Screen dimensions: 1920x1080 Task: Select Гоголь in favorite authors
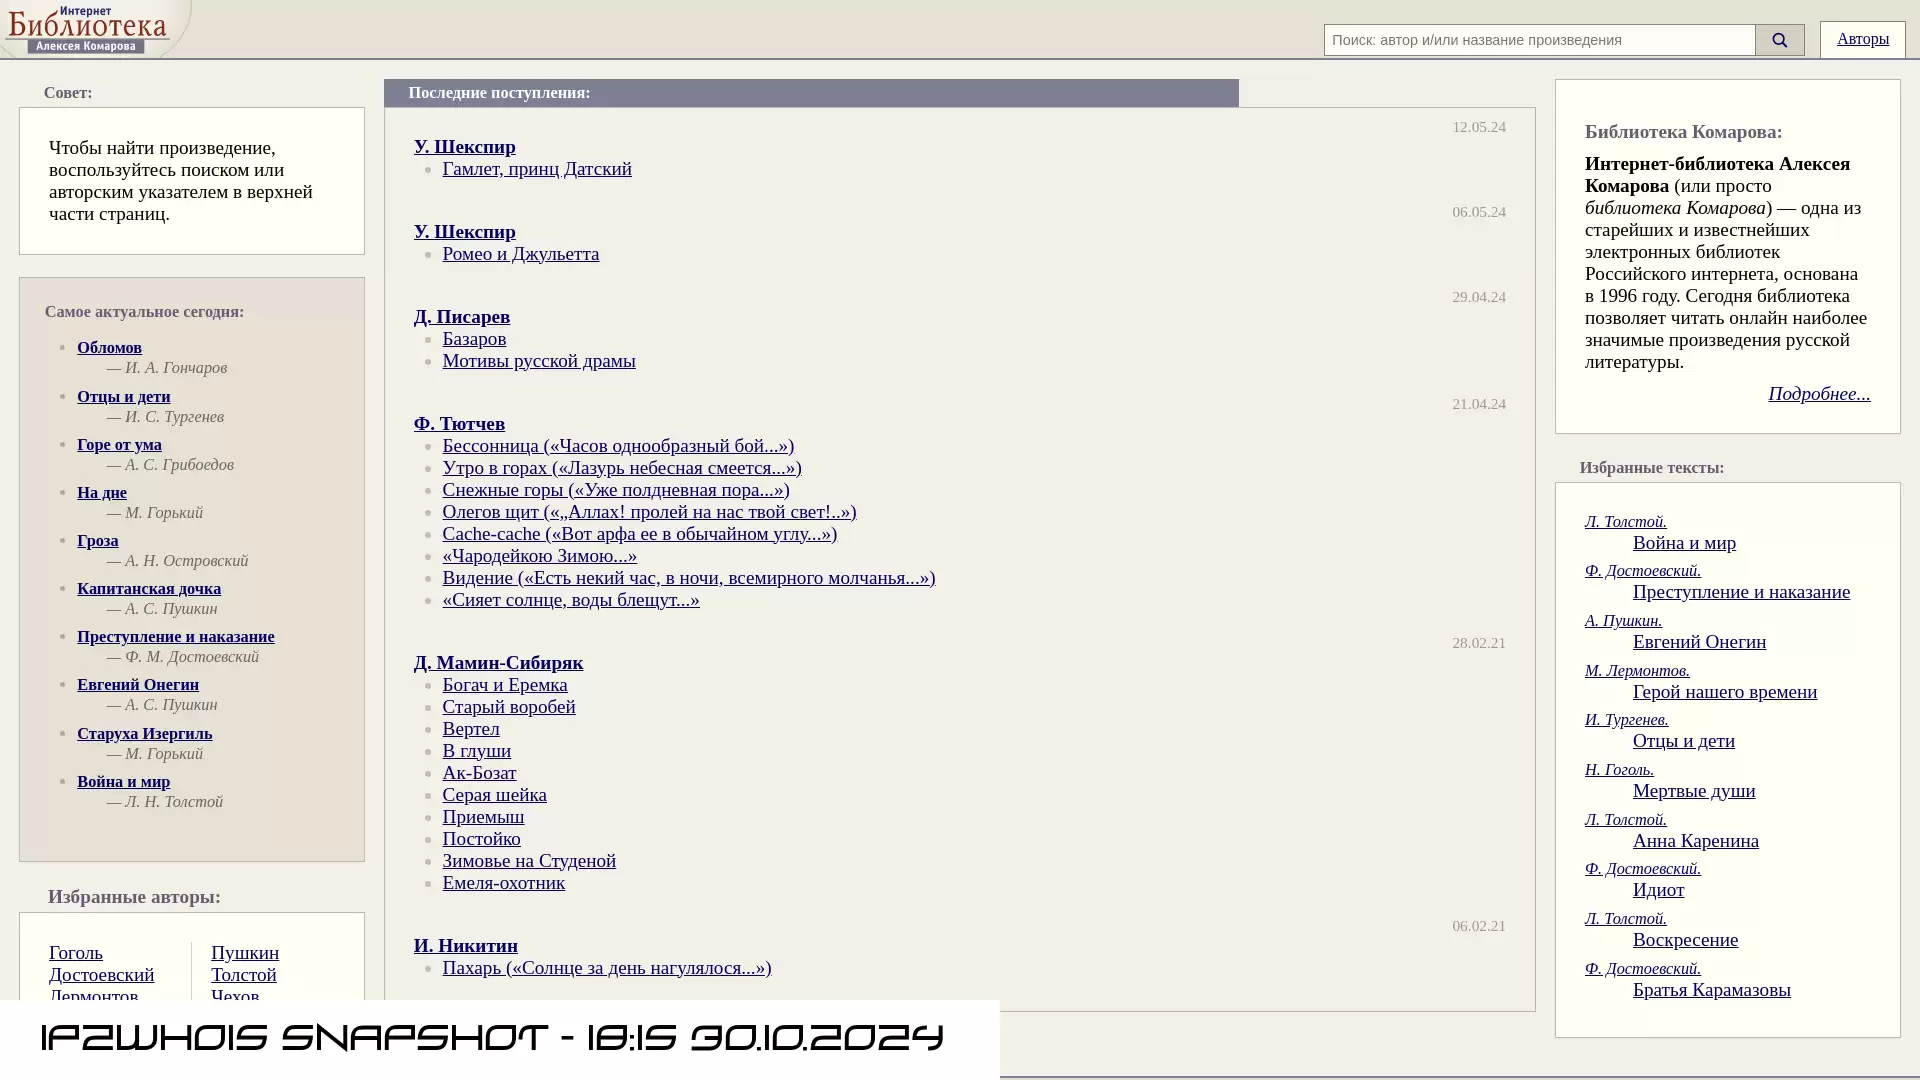tap(76, 953)
